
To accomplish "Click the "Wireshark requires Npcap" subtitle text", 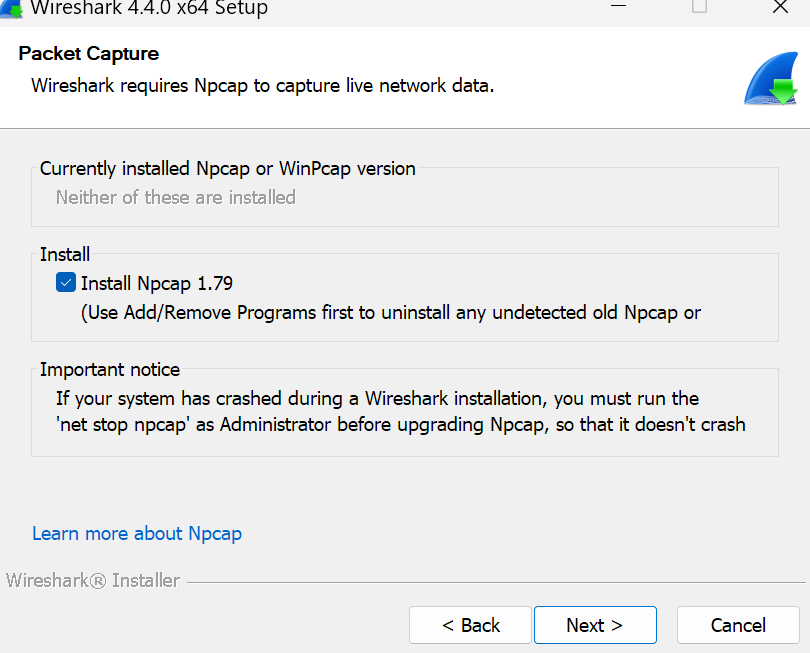I will (263, 85).
